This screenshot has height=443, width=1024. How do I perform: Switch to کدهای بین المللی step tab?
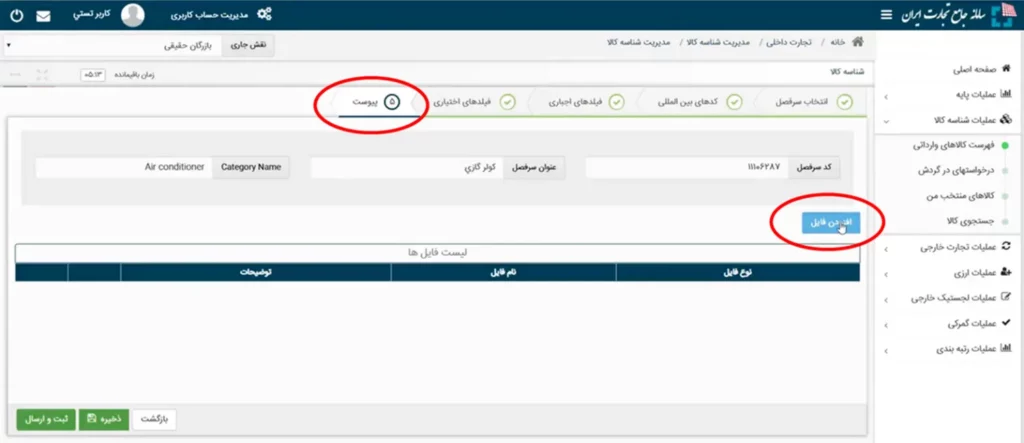[701, 103]
